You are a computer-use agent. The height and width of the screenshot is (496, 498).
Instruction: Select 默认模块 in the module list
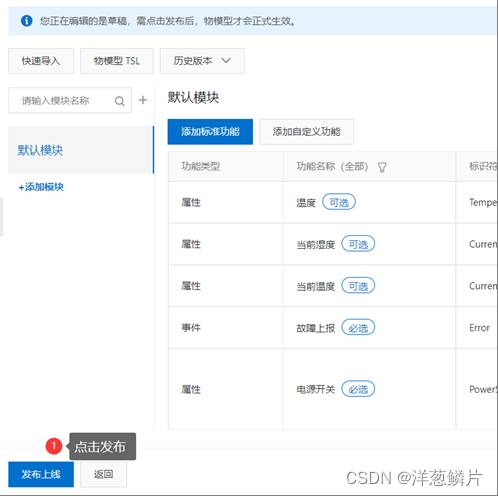(x=80, y=150)
